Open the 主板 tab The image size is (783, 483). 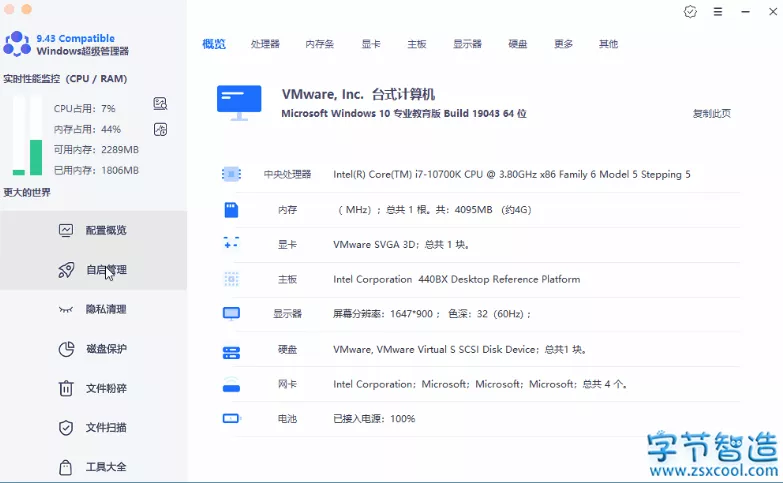pyautogui.click(x=416, y=44)
